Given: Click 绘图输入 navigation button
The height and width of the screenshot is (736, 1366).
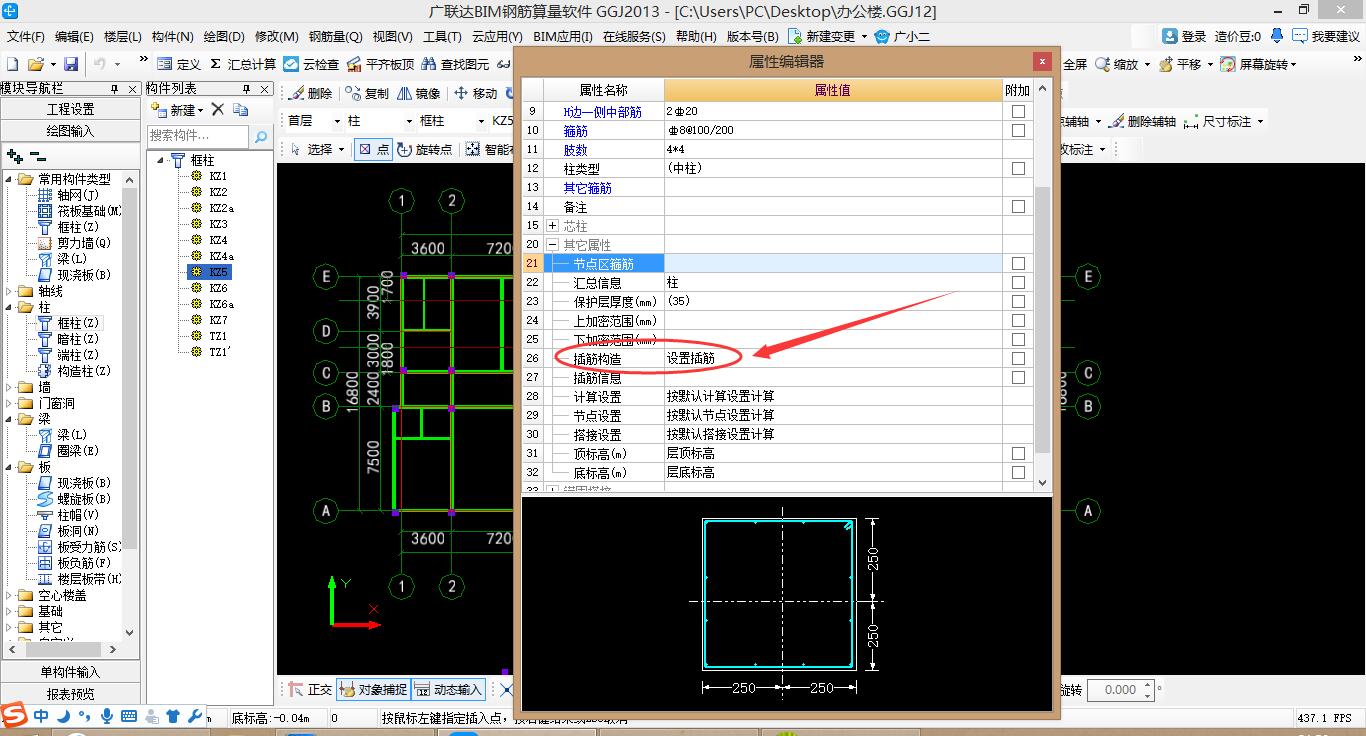Looking at the screenshot, I should pyautogui.click(x=70, y=131).
